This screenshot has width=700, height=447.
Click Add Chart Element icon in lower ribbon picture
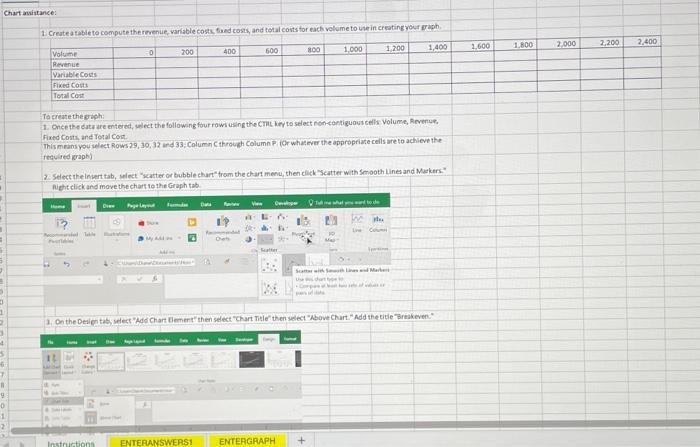pos(52,363)
